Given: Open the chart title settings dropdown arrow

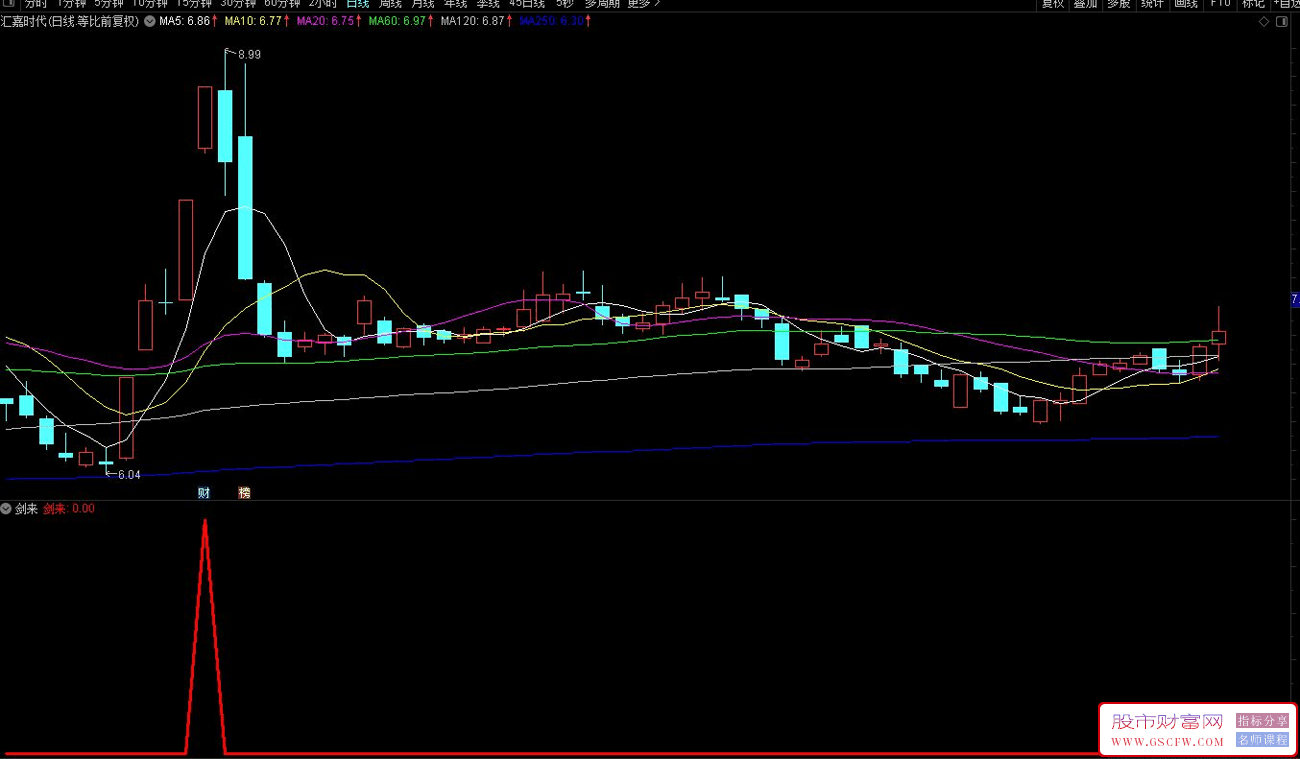Looking at the screenshot, I should tap(149, 21).
